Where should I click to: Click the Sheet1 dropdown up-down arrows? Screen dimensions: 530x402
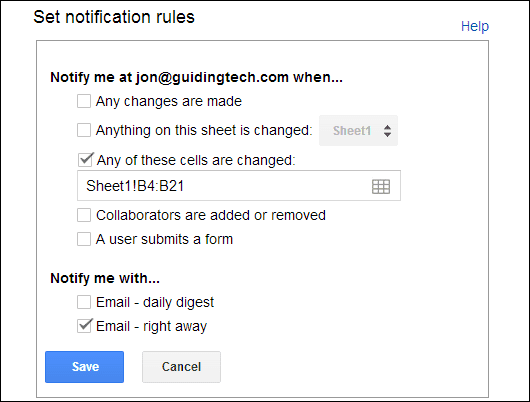point(387,131)
